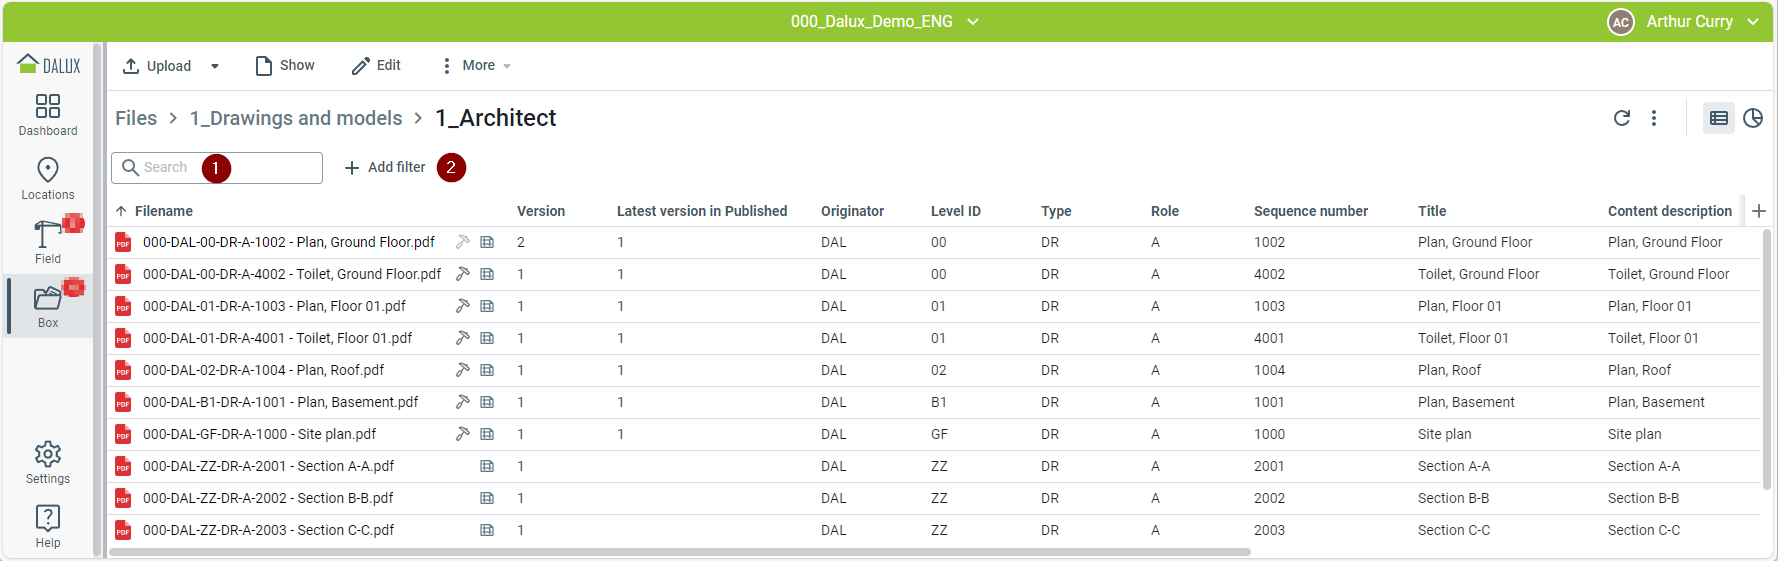This screenshot has width=1778, height=561.
Task: Open the Locations section in sidebar
Action: click(x=48, y=179)
